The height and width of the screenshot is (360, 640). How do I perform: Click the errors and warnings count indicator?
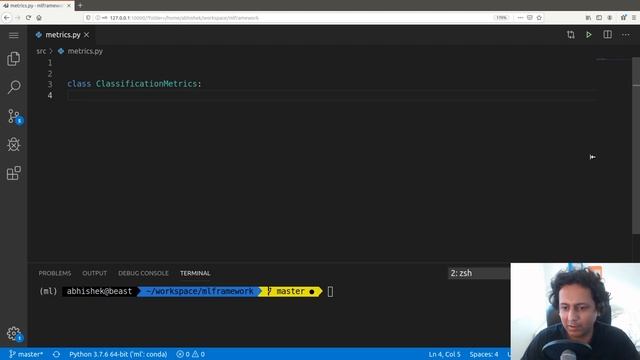coord(190,354)
